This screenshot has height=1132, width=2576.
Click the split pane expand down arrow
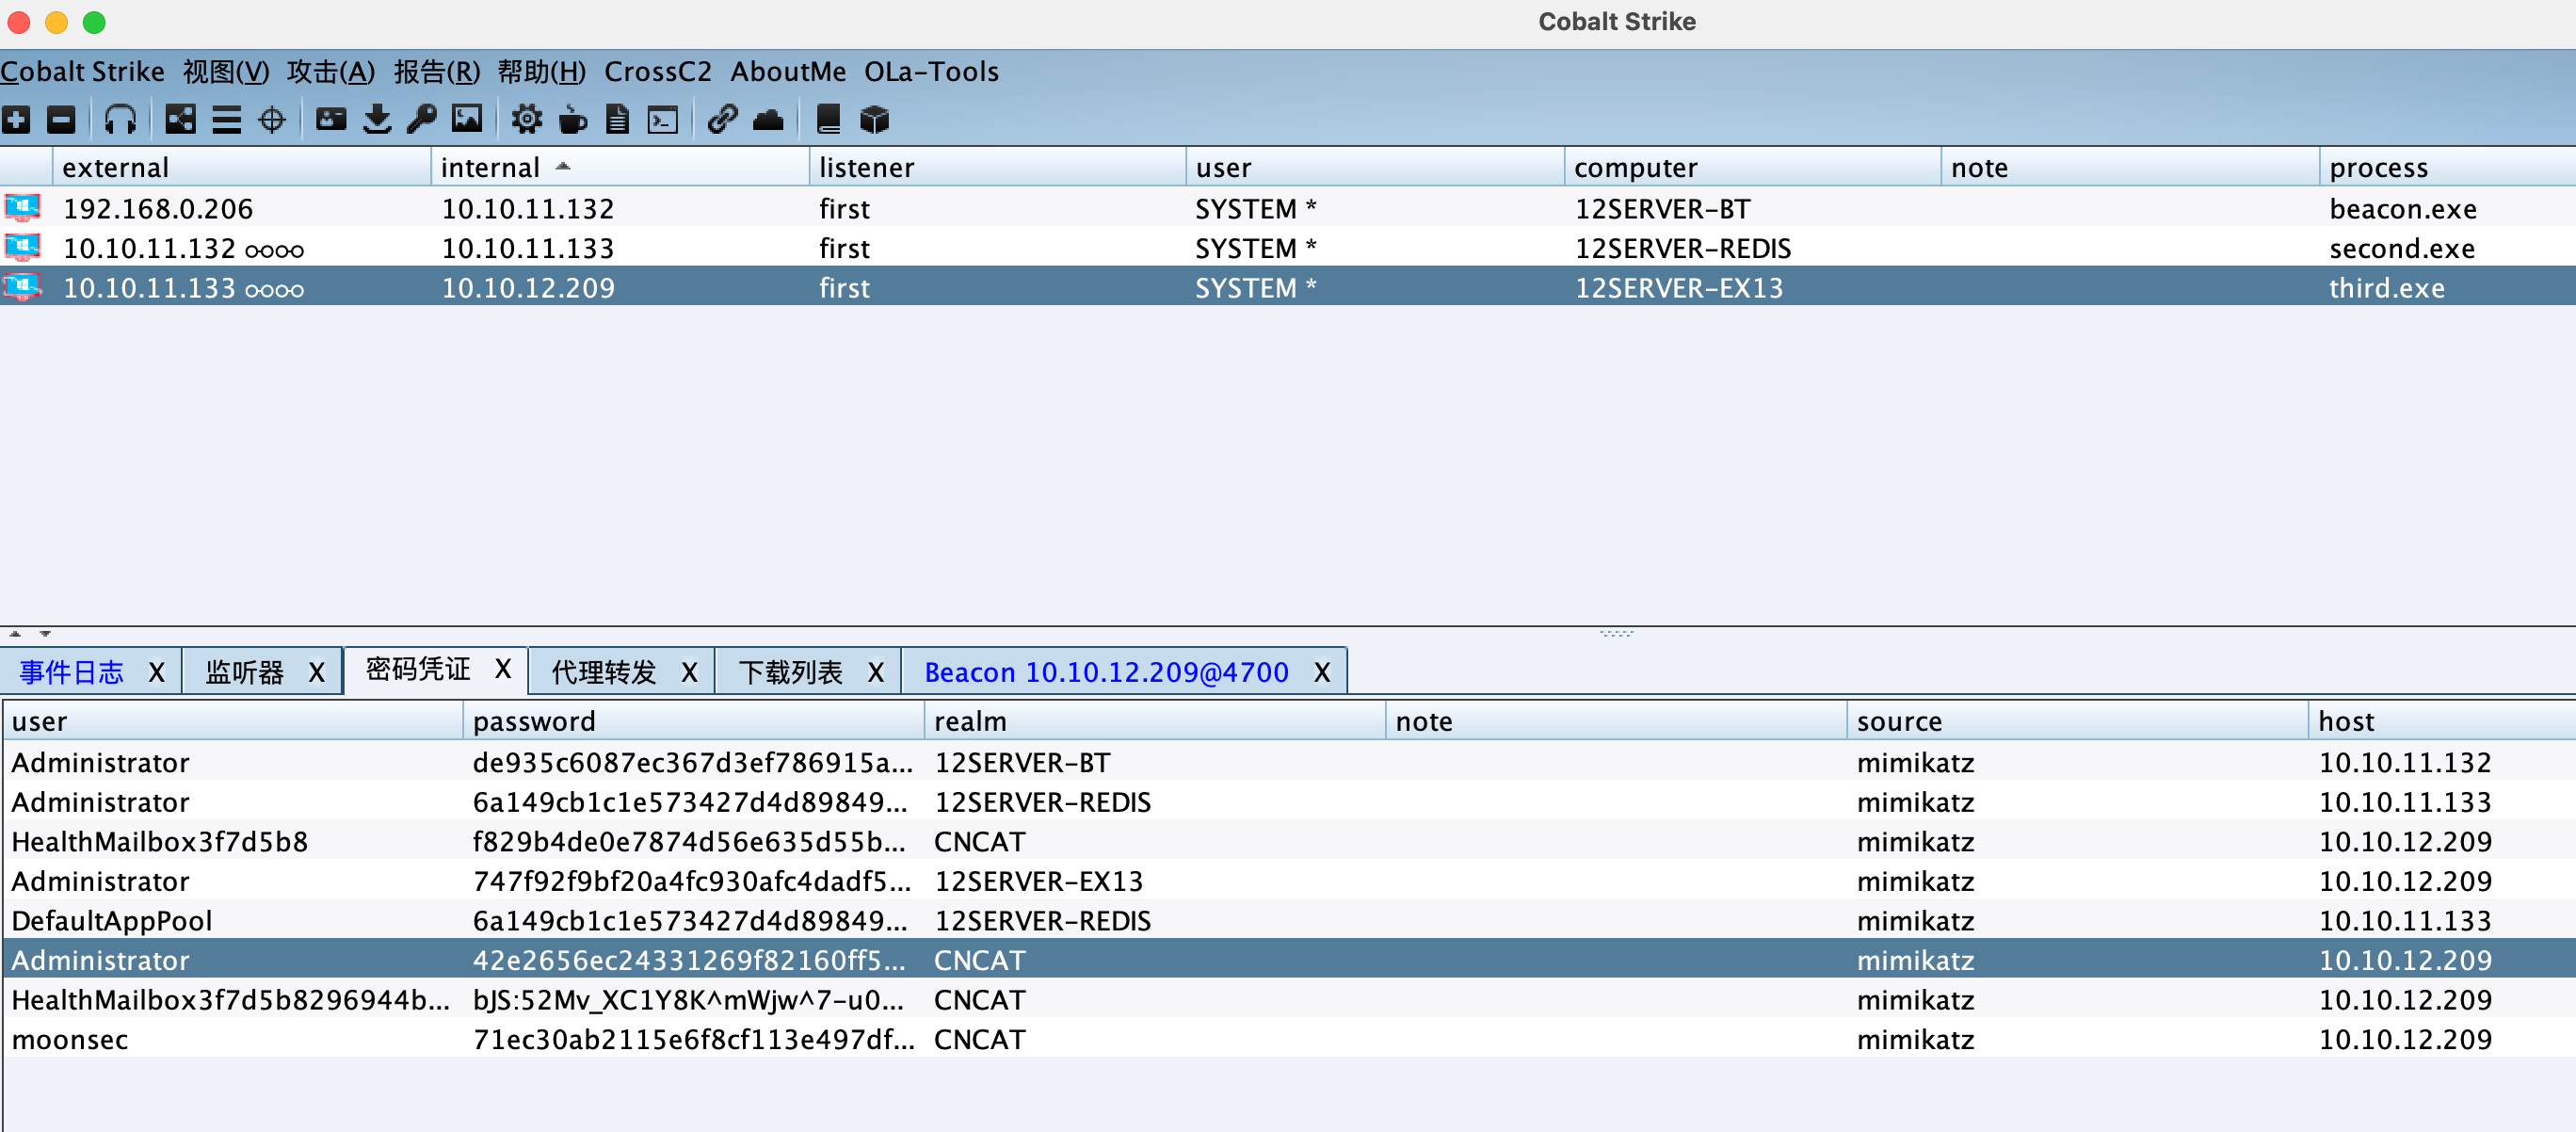pos(45,633)
